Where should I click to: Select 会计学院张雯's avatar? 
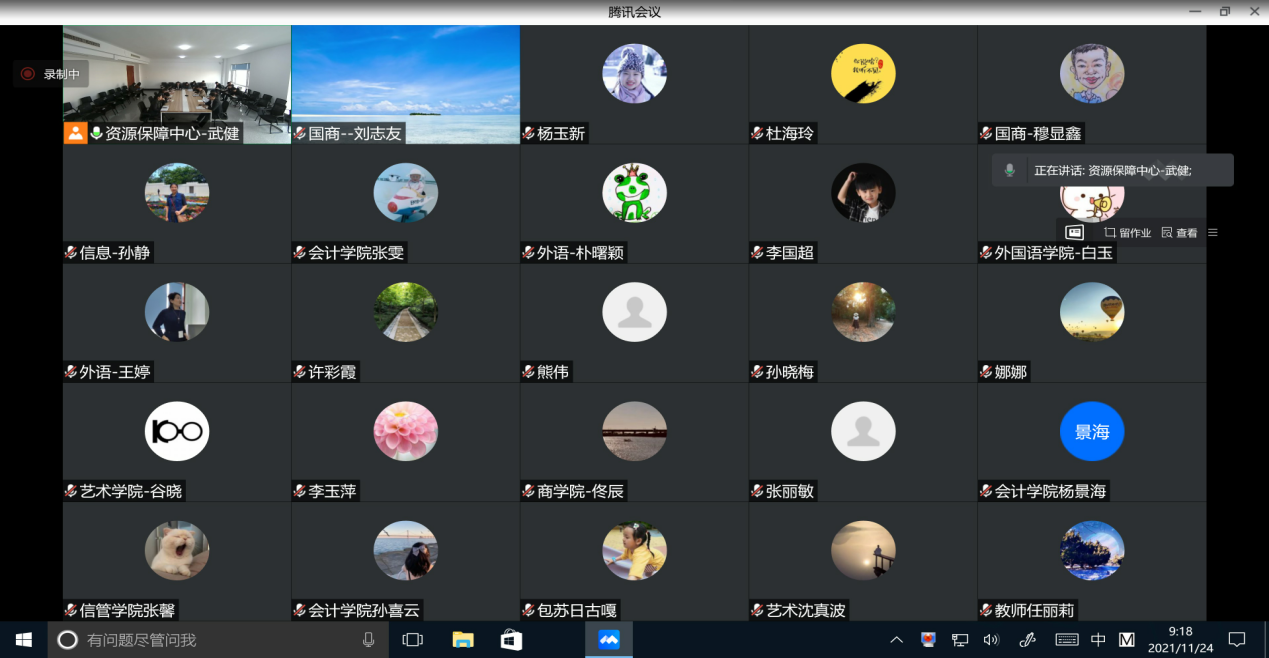click(x=405, y=193)
